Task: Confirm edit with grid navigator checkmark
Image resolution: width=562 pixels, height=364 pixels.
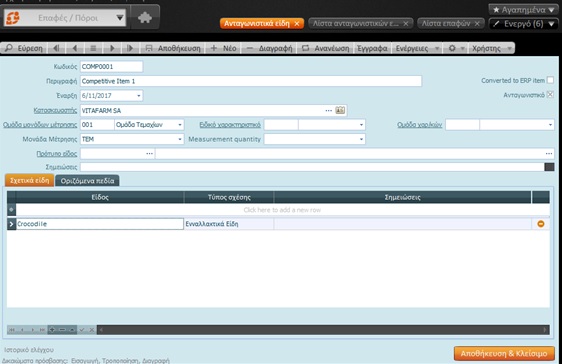Action: (82, 330)
